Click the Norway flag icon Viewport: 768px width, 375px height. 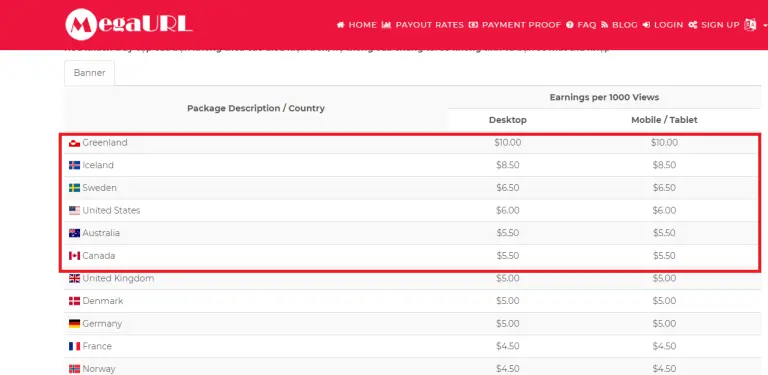[74, 369]
